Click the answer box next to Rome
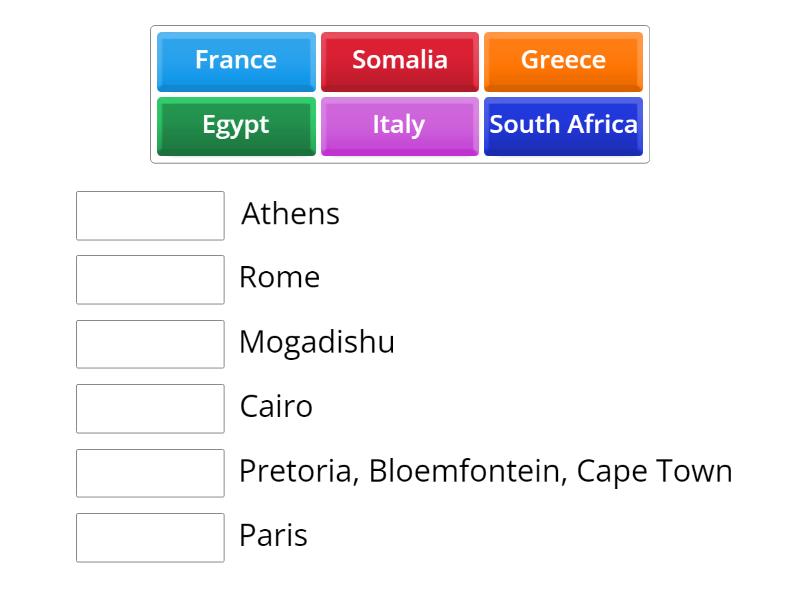This screenshot has width=800, height=600. click(x=150, y=279)
